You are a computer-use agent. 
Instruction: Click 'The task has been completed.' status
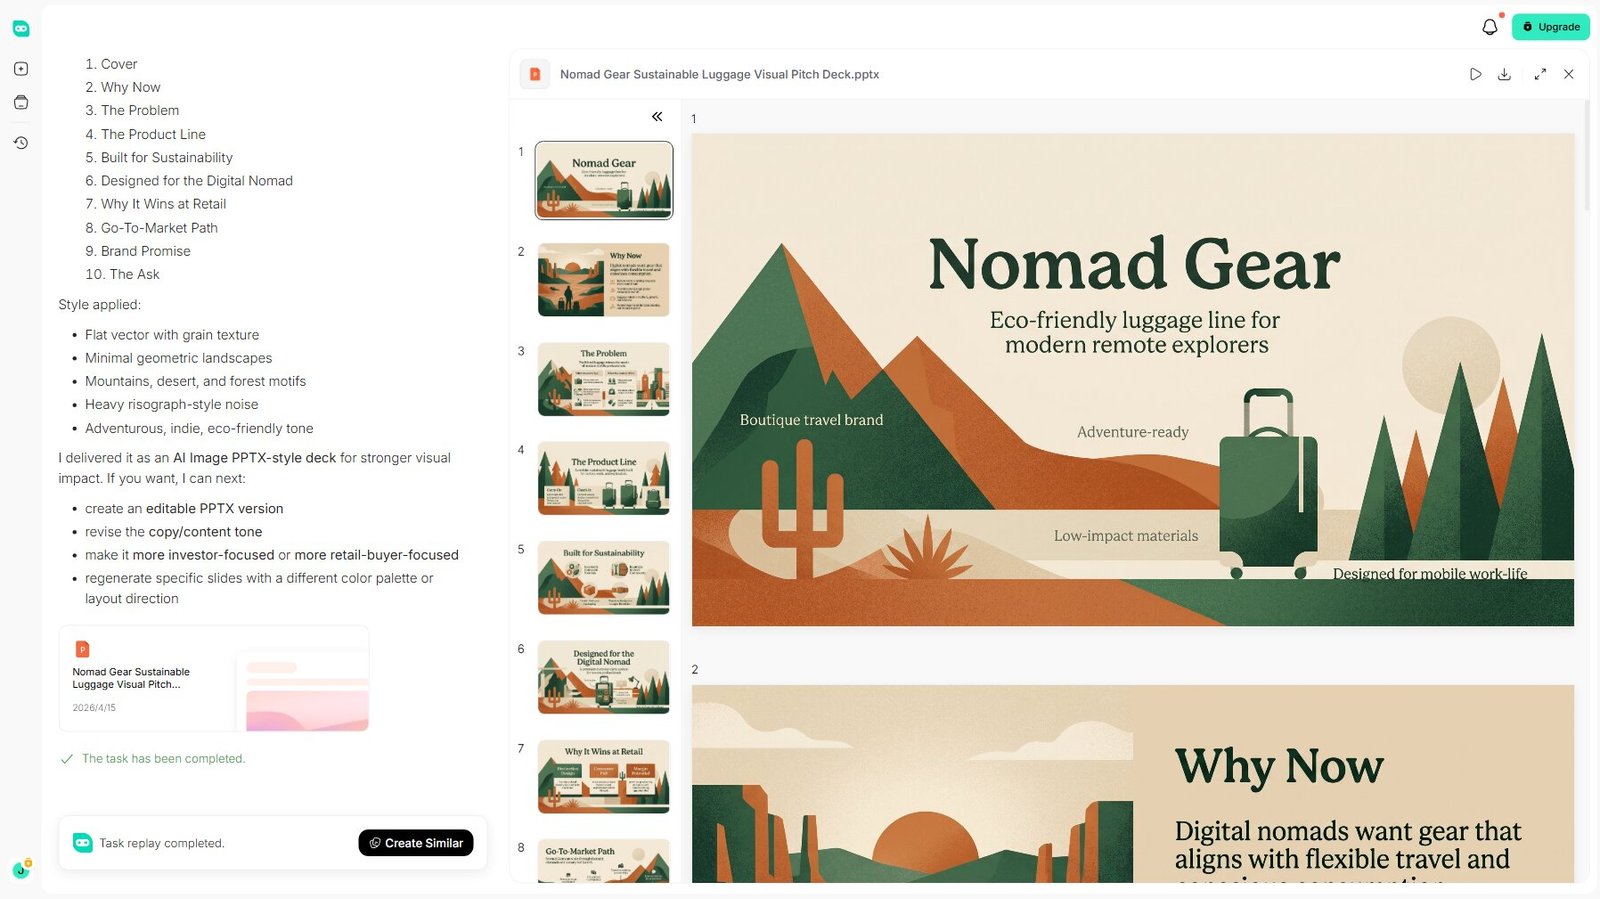163,759
